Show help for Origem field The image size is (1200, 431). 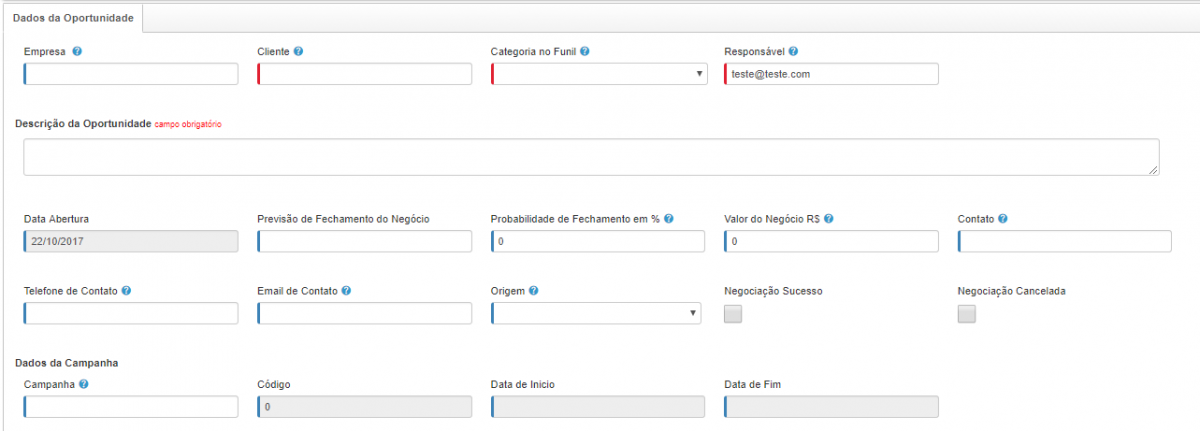[x=534, y=291]
